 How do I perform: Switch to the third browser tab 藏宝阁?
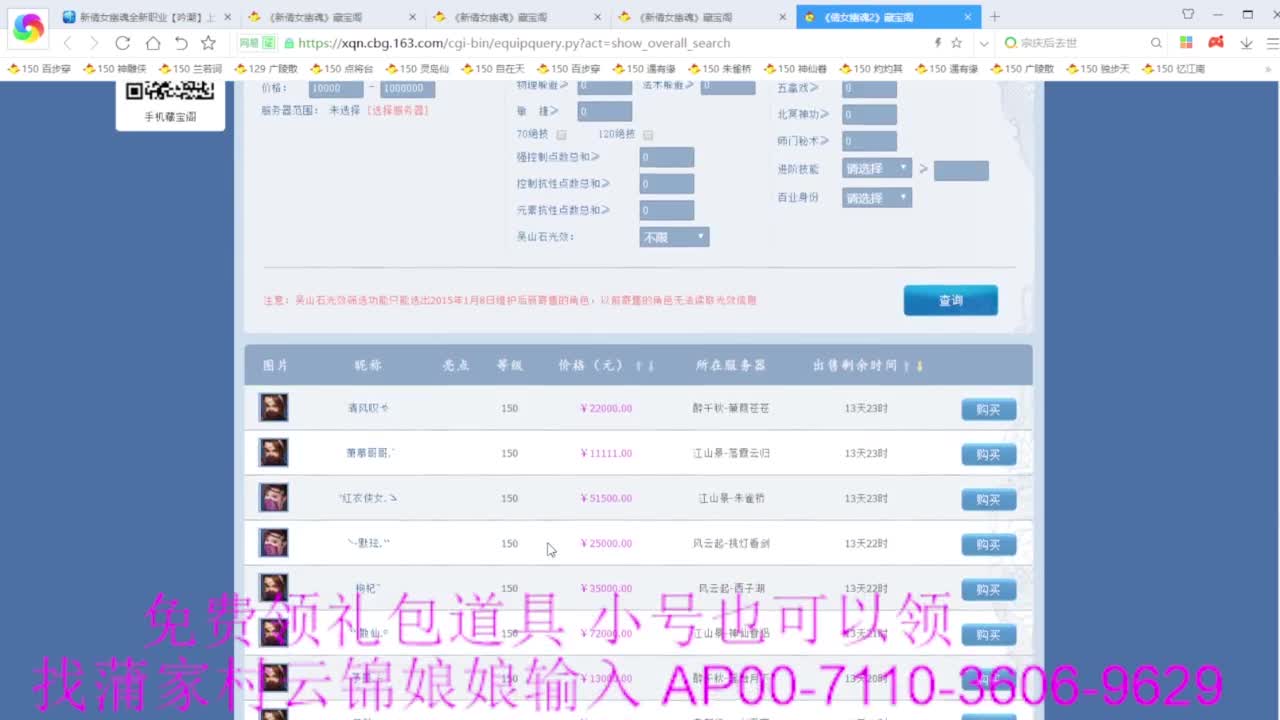[x=518, y=17]
